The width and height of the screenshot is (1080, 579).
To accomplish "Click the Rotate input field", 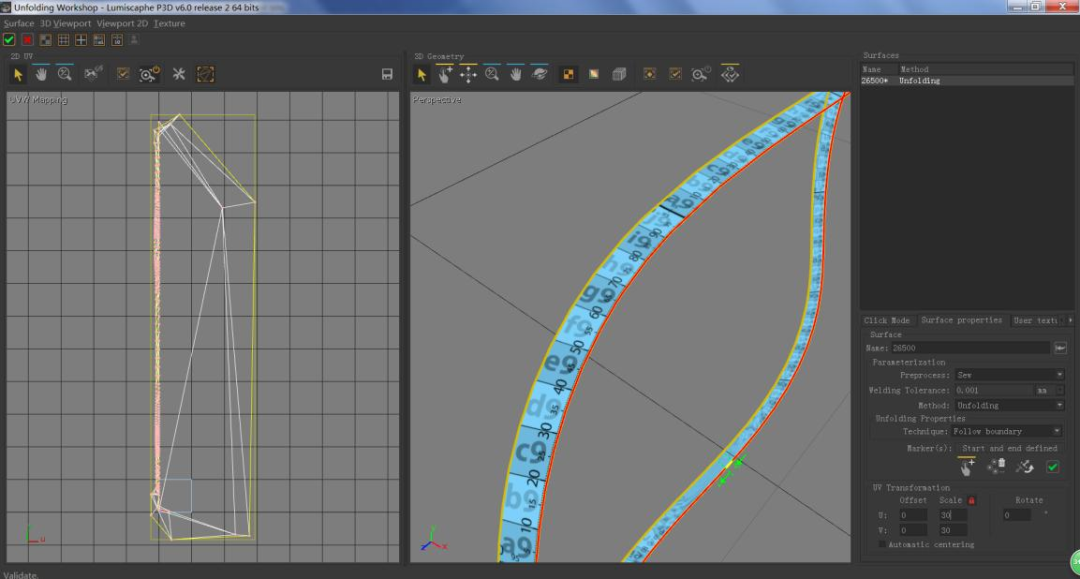I will tap(1017, 515).
